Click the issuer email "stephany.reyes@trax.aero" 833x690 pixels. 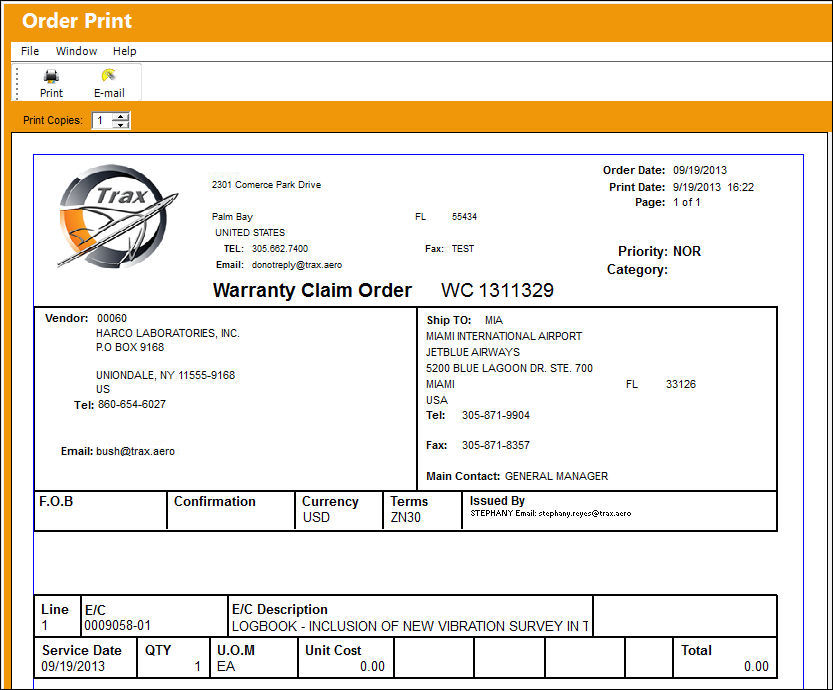[584, 513]
